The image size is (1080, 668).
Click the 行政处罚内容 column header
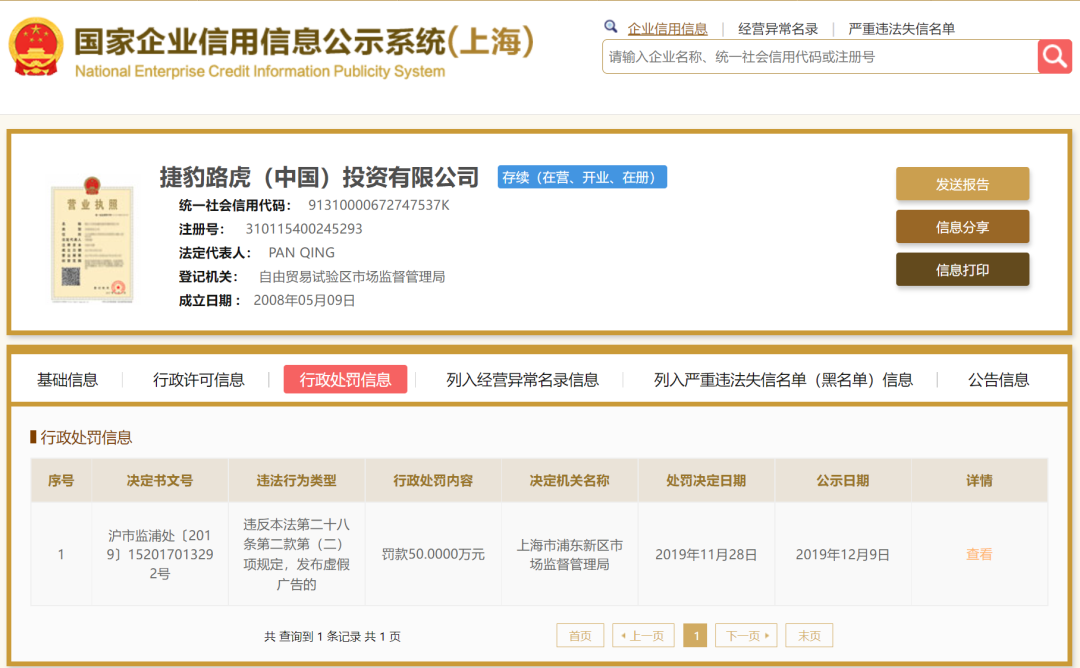pos(433,481)
